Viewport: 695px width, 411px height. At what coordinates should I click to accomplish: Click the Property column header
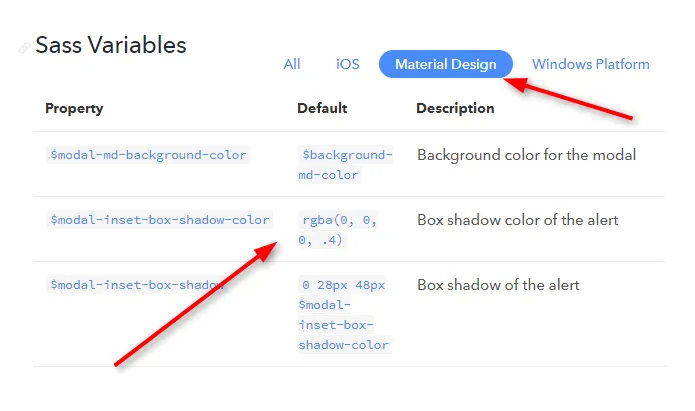tap(74, 109)
